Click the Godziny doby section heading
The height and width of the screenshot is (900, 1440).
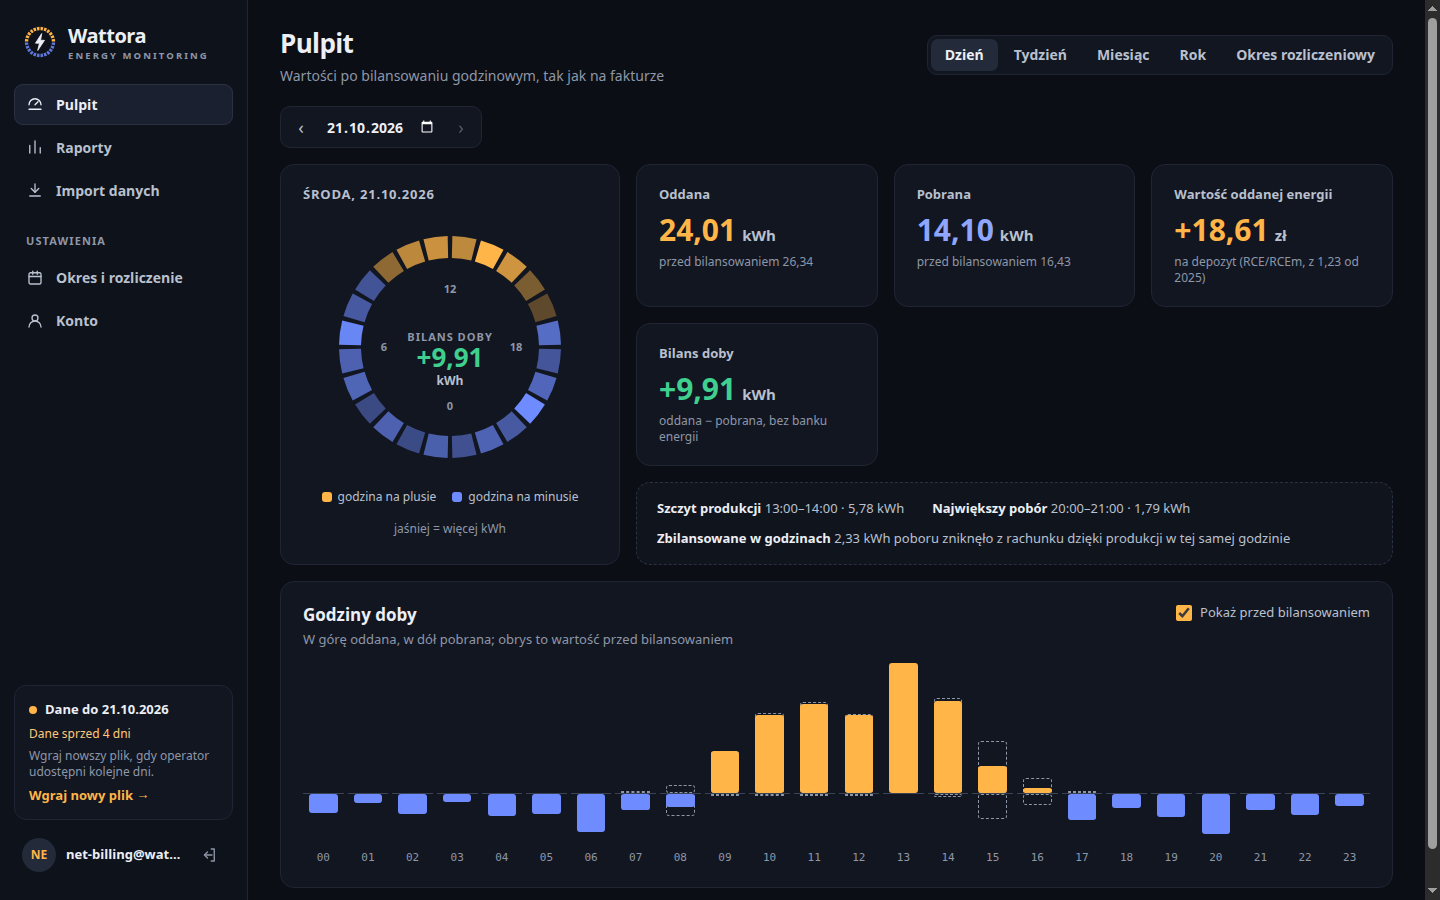(x=360, y=615)
